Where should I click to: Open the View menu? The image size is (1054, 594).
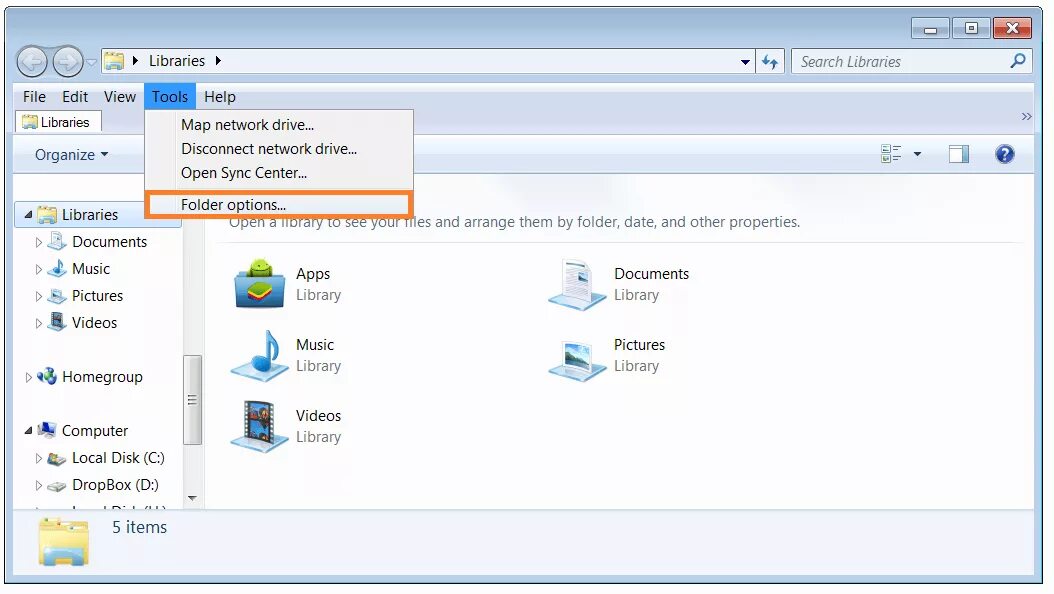(x=120, y=97)
